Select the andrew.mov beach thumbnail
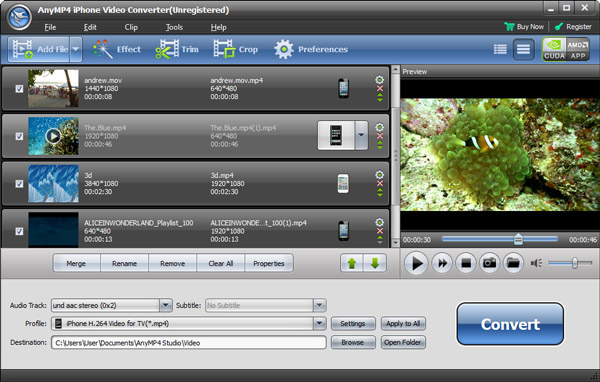Screen dimensions: 600x382 click(53, 88)
